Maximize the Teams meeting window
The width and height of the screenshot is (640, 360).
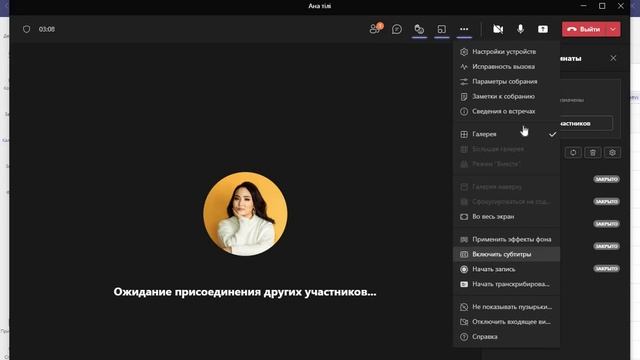pyautogui.click(x=602, y=6)
